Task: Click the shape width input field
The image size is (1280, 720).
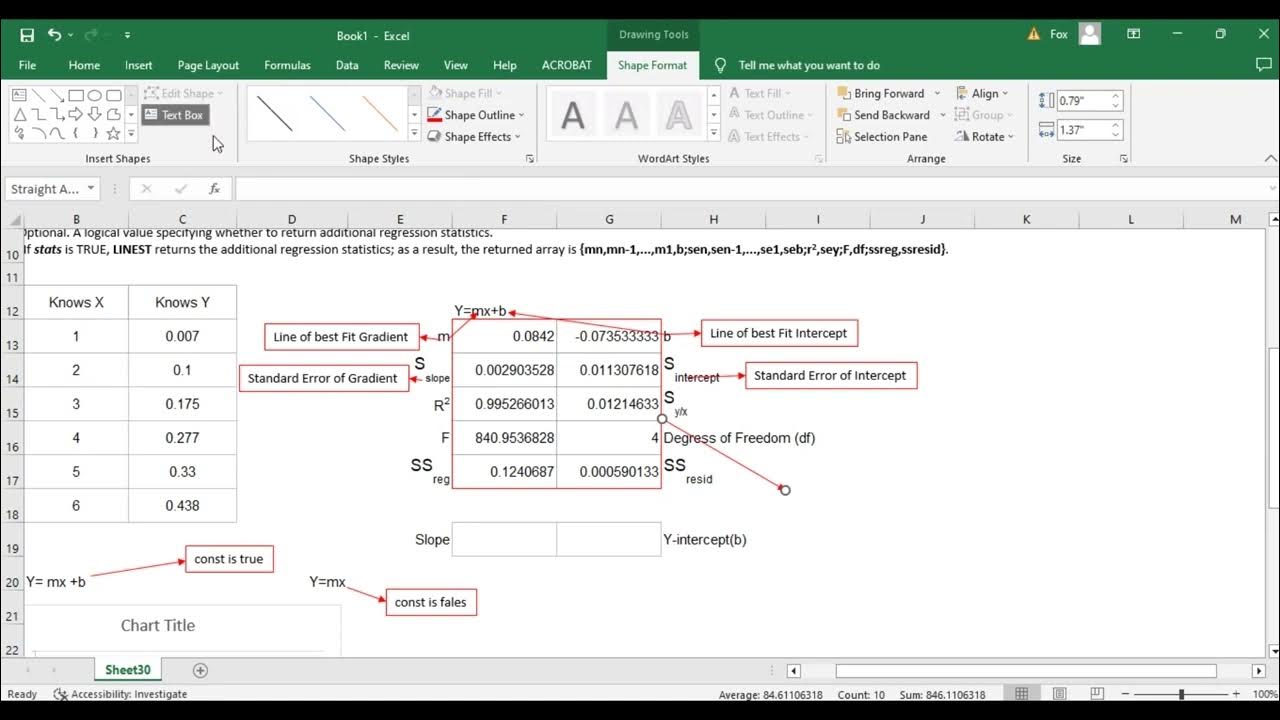Action: [1083, 130]
